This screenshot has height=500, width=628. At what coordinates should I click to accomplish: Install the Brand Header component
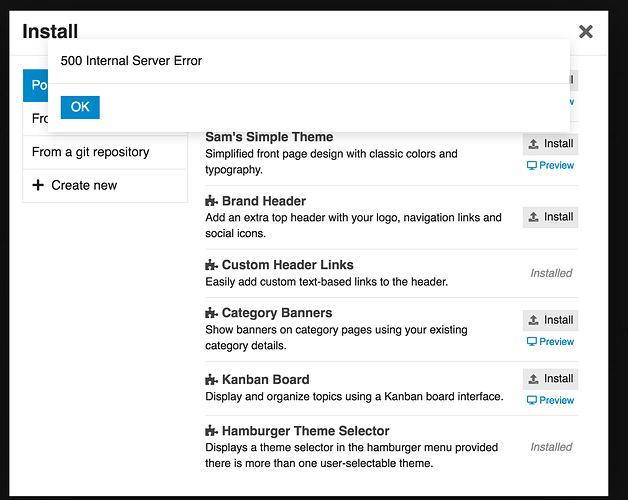[x=550, y=217]
